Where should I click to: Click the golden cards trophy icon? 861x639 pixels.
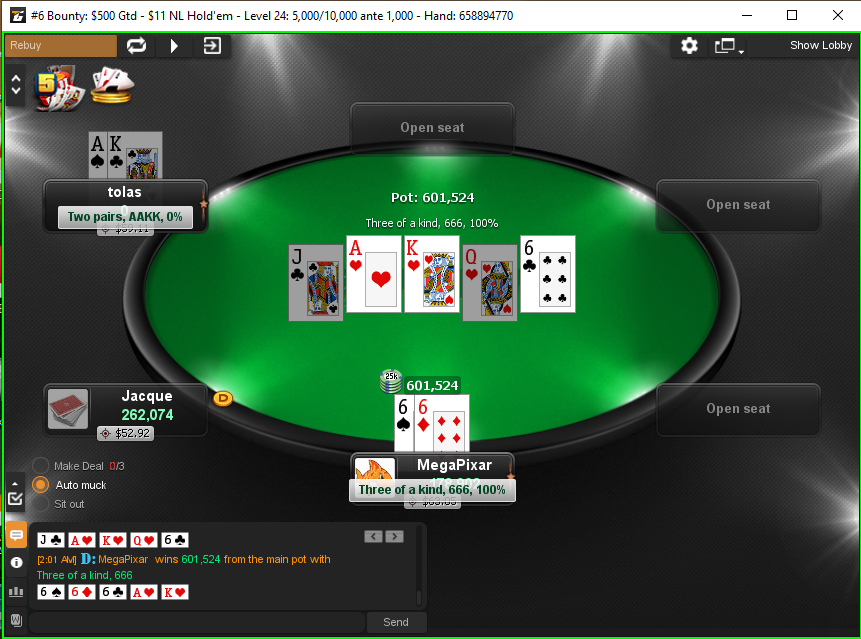112,86
